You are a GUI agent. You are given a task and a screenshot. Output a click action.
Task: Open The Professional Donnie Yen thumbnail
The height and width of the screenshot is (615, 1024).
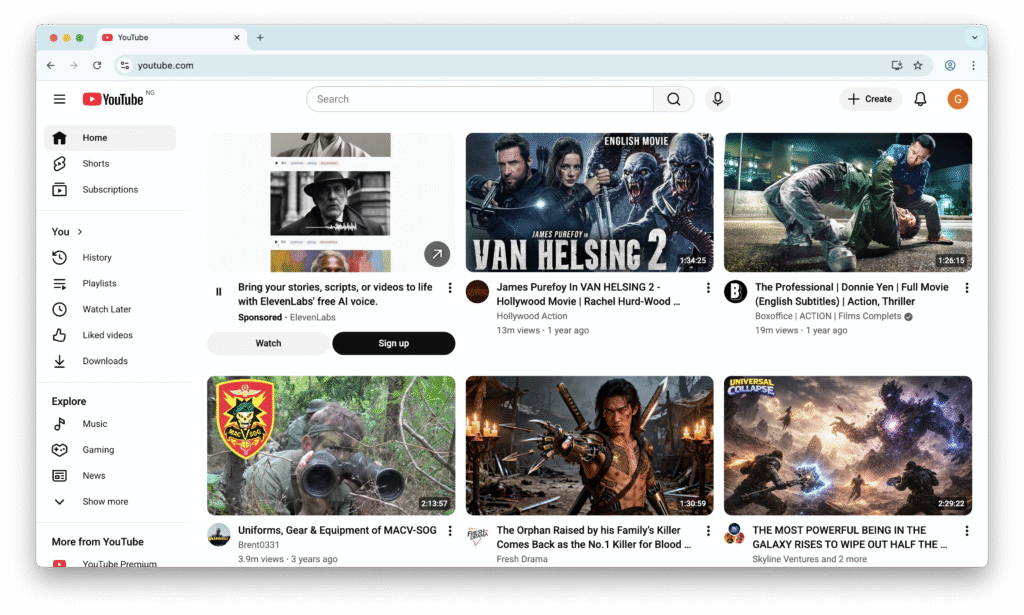pos(848,202)
